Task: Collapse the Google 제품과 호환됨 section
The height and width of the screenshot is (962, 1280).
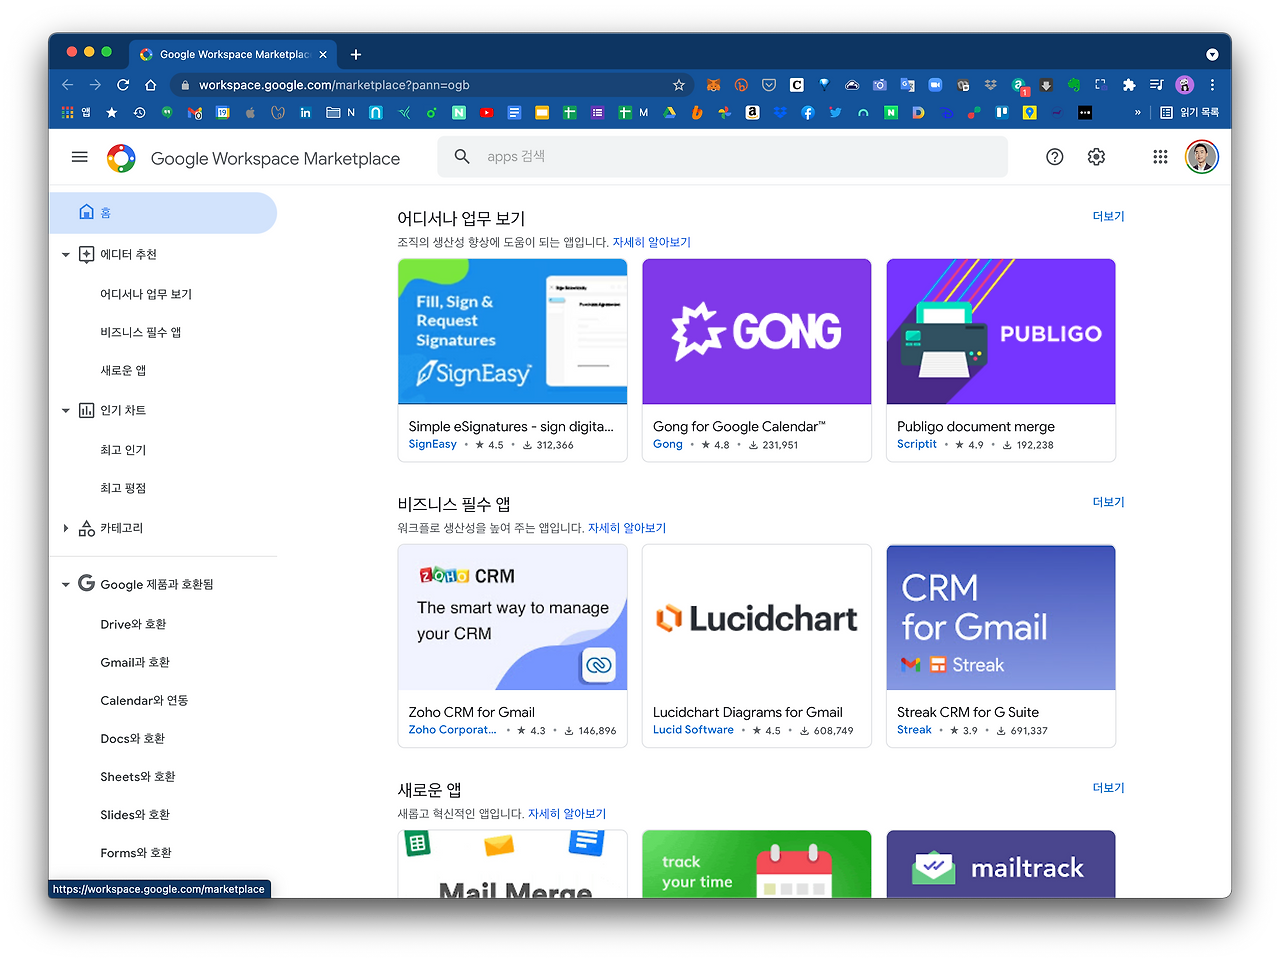Action: [x=66, y=585]
